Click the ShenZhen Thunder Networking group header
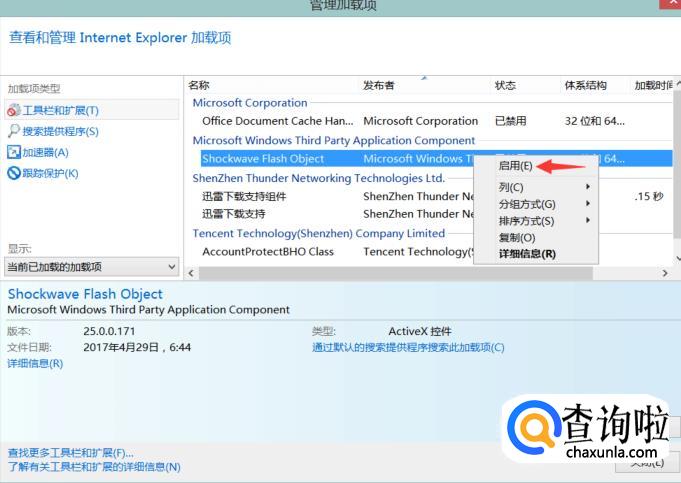The image size is (681, 483). pyautogui.click(x=319, y=178)
